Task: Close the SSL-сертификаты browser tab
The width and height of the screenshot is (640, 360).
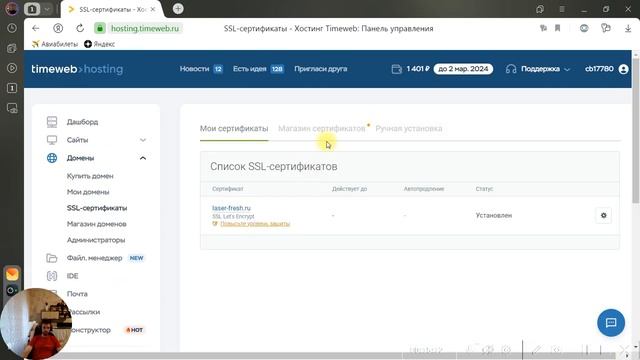Action: pyautogui.click(x=153, y=9)
